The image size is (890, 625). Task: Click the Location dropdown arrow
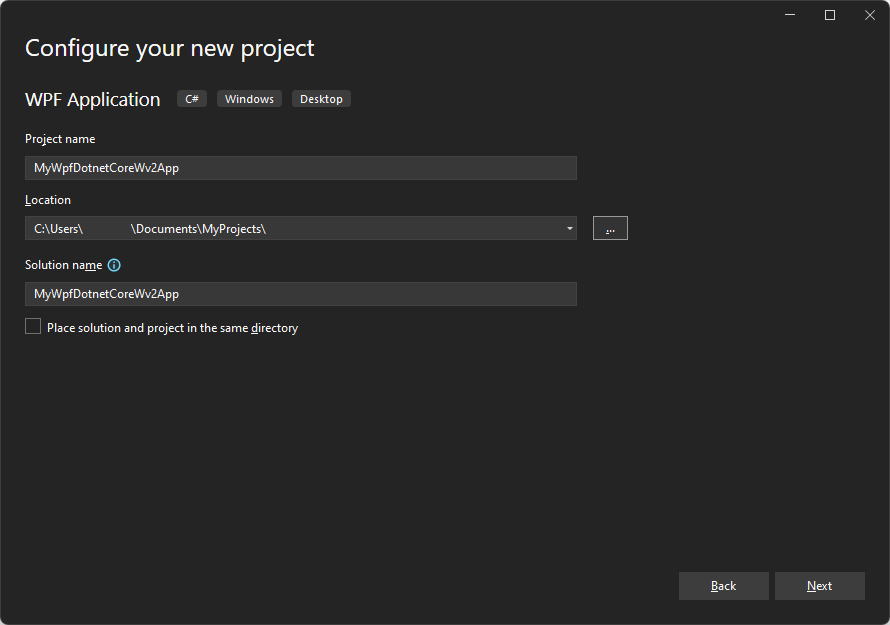point(570,228)
